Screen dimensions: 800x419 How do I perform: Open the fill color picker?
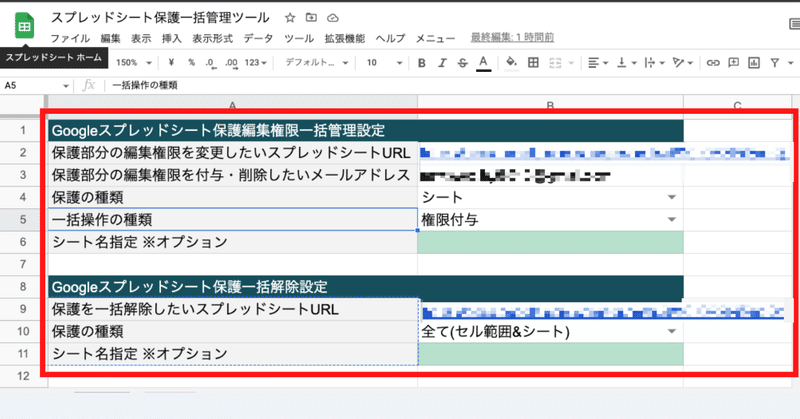[x=511, y=63]
